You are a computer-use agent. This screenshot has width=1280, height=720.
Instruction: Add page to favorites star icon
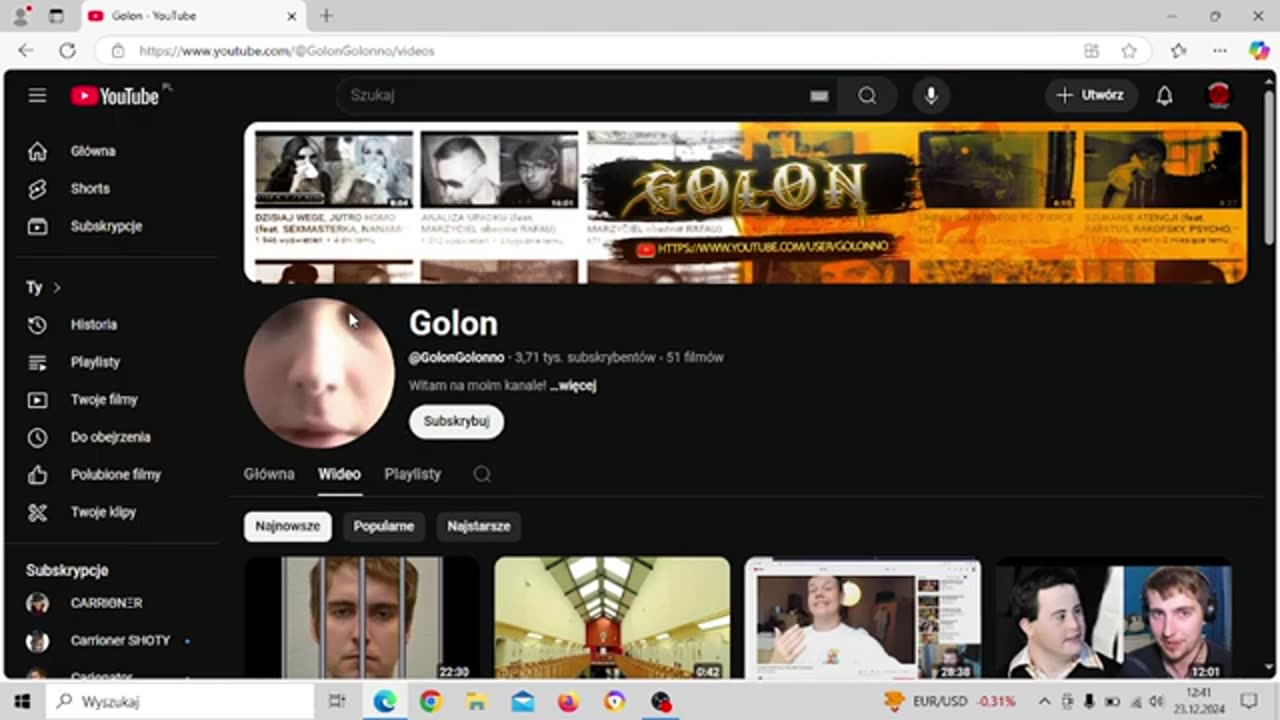pyautogui.click(x=1129, y=50)
